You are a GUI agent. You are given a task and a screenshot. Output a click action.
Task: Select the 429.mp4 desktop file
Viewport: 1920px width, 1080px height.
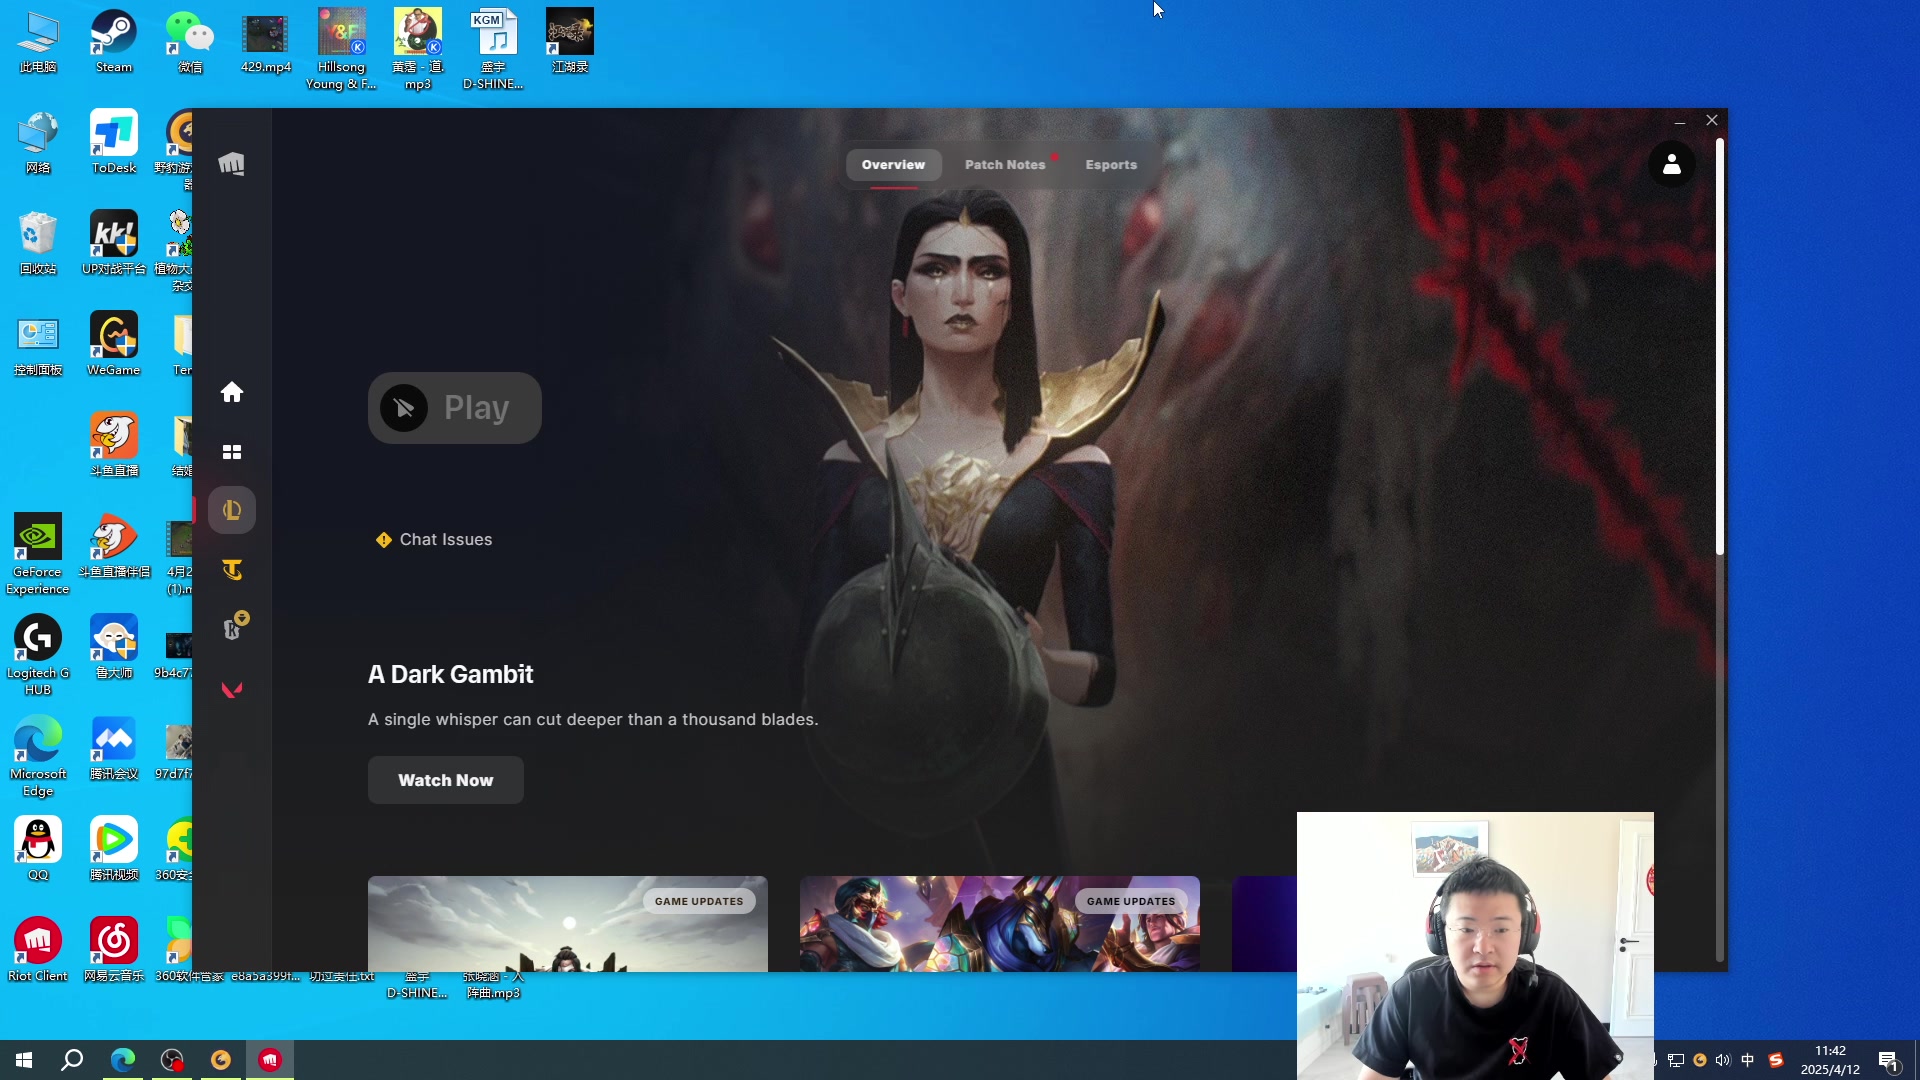(x=266, y=42)
